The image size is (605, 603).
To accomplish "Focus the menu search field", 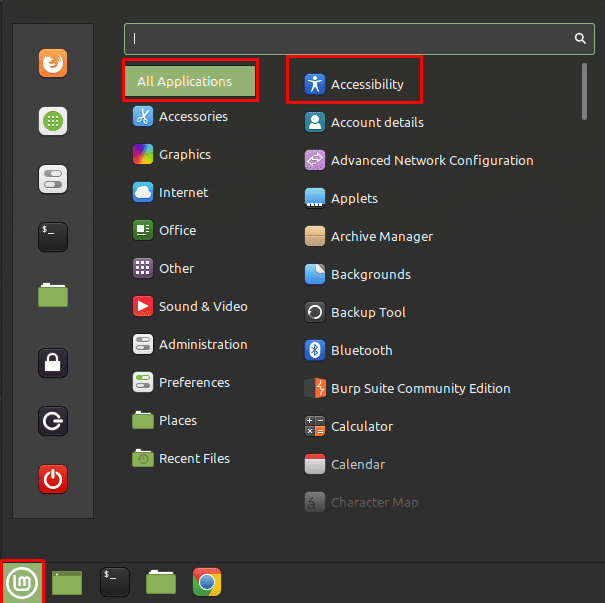I will 359,39.
